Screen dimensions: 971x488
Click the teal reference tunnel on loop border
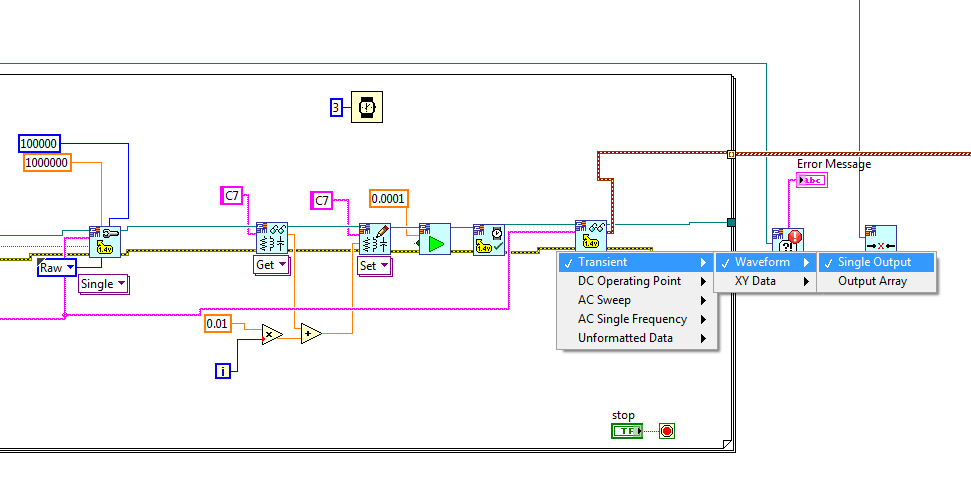pyautogui.click(x=731, y=222)
